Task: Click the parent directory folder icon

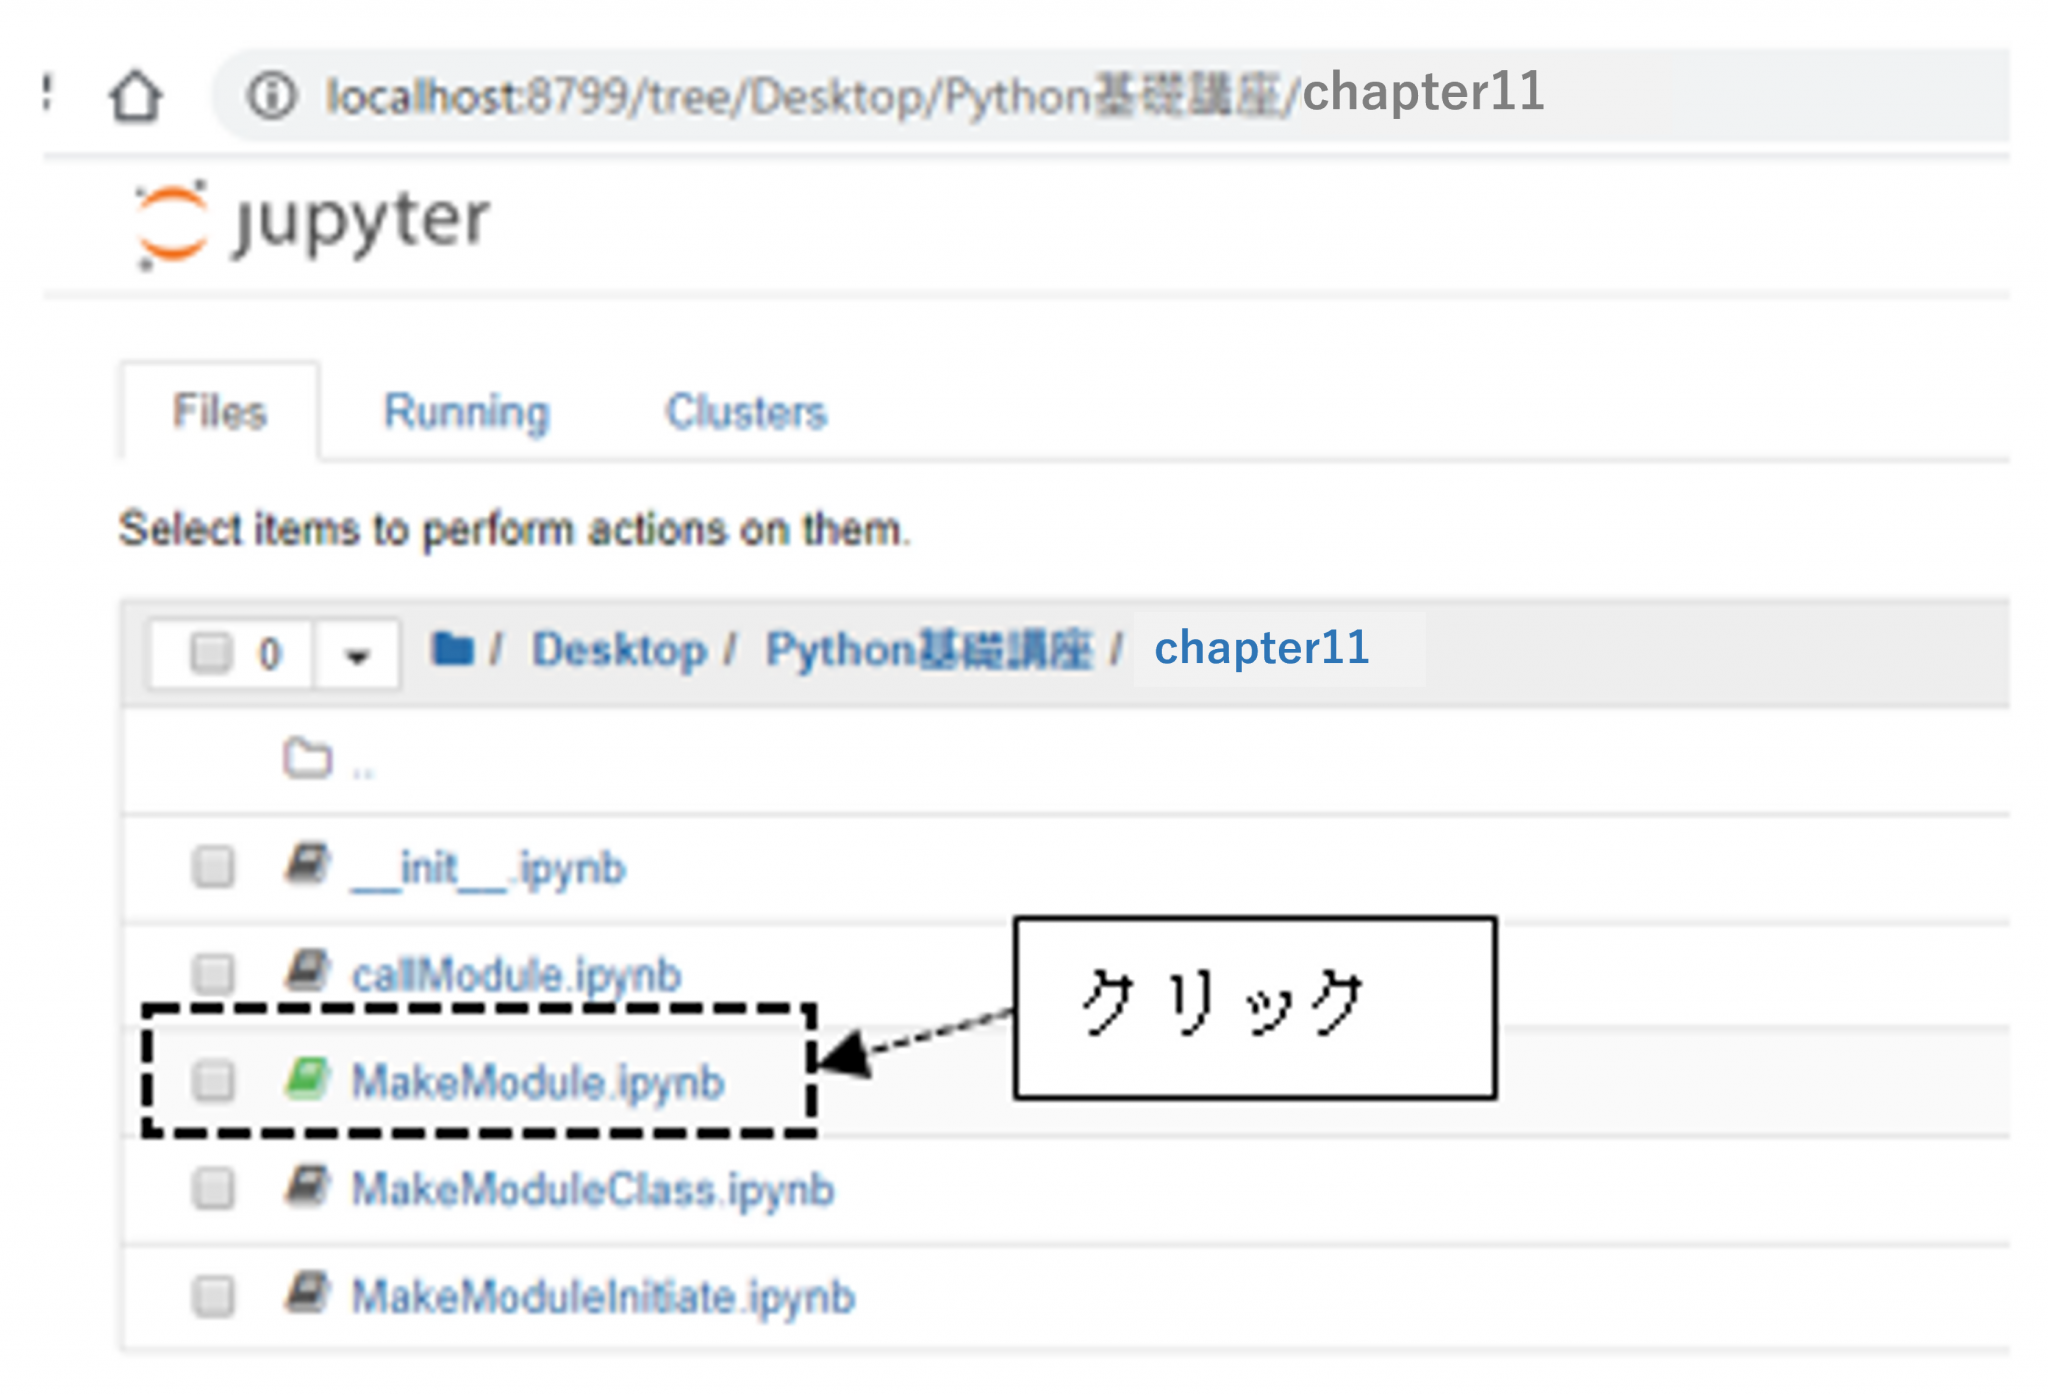Action: pyautogui.click(x=307, y=759)
